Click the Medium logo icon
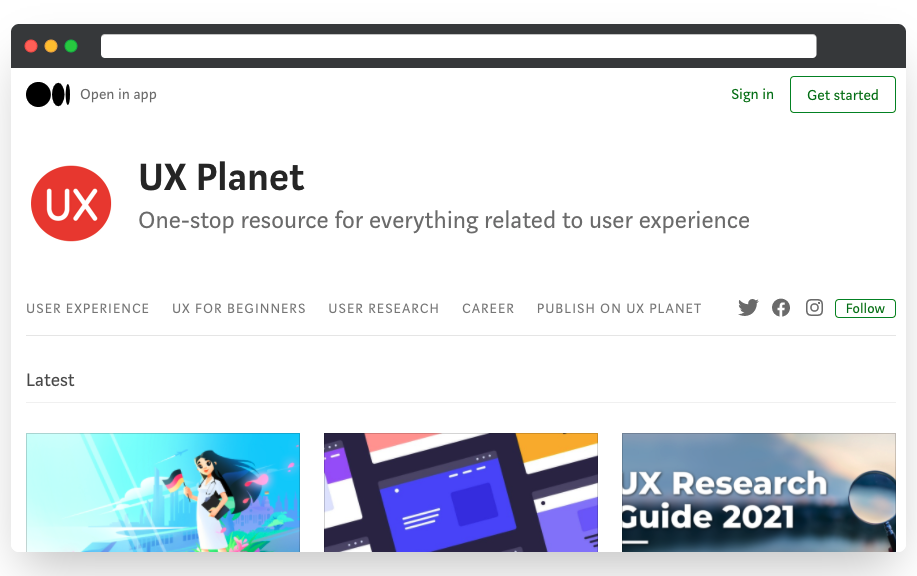917x576 pixels. (48, 95)
